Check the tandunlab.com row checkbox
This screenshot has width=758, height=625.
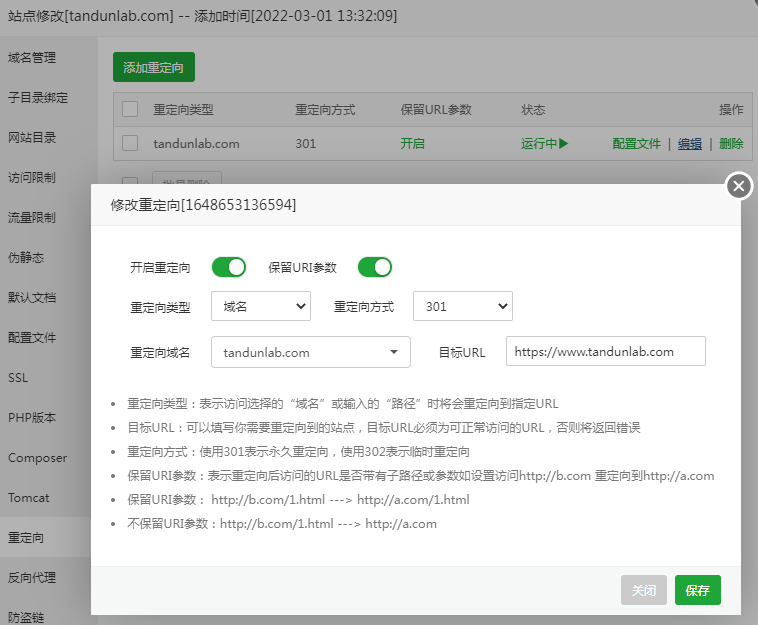pyautogui.click(x=130, y=143)
